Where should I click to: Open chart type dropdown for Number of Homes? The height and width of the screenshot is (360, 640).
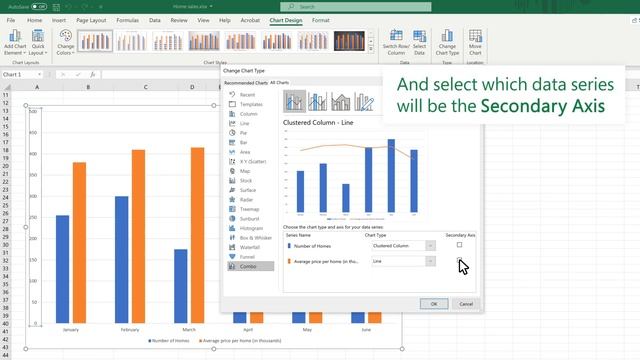click(x=430, y=246)
